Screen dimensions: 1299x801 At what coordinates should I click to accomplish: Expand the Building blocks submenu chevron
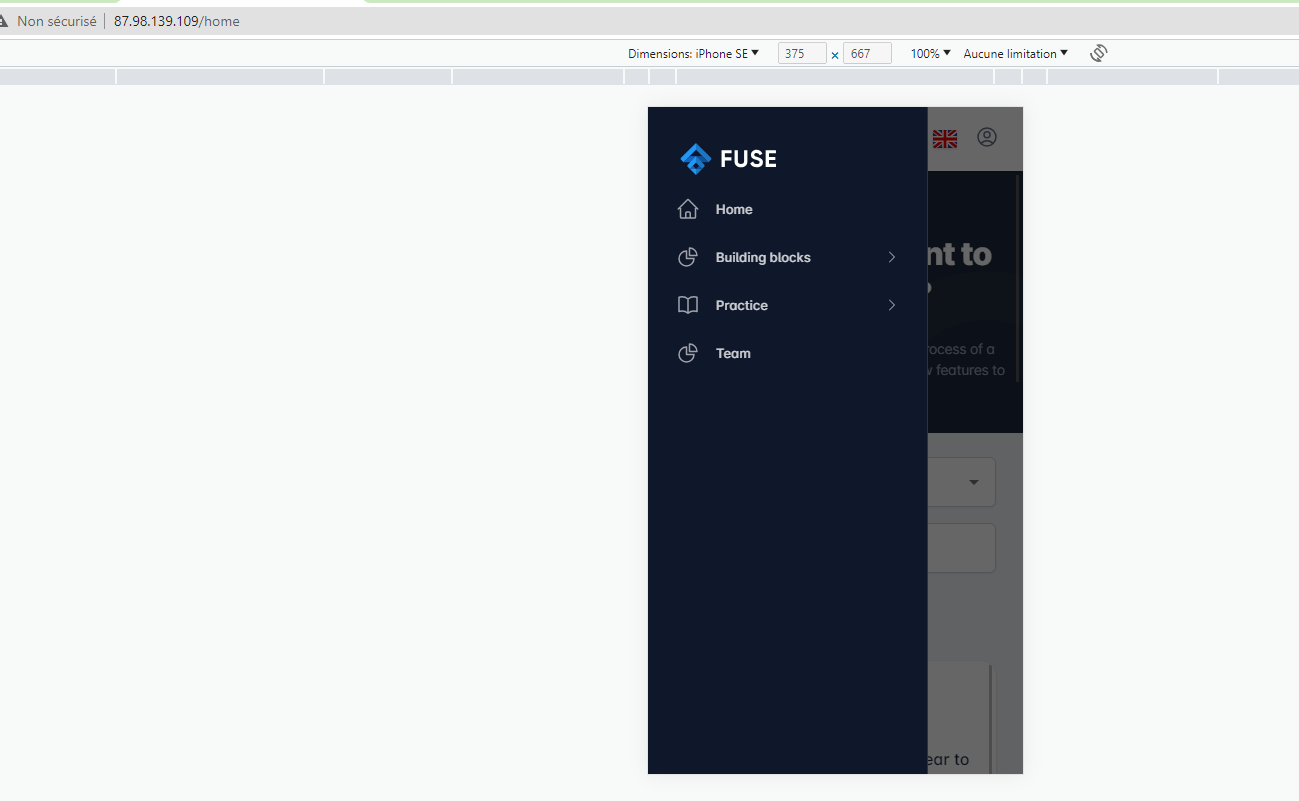point(892,257)
